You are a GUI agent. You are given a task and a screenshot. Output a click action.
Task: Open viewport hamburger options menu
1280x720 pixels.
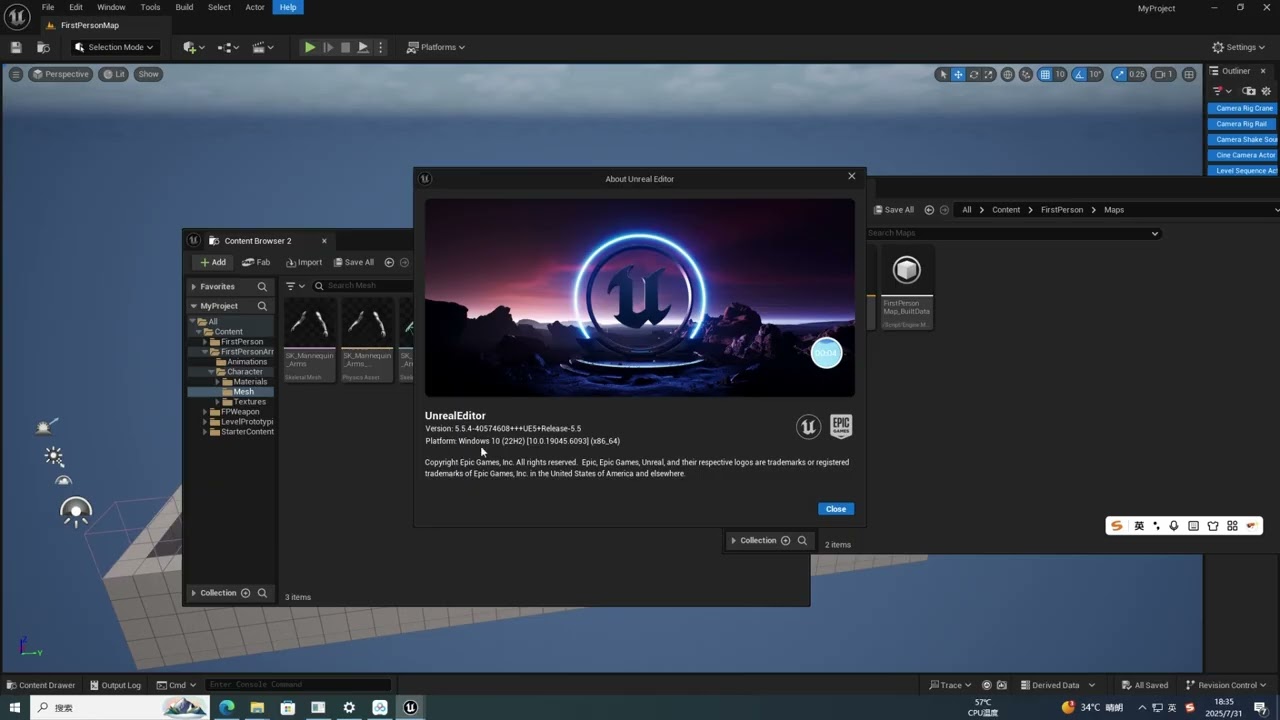[x=15, y=74]
